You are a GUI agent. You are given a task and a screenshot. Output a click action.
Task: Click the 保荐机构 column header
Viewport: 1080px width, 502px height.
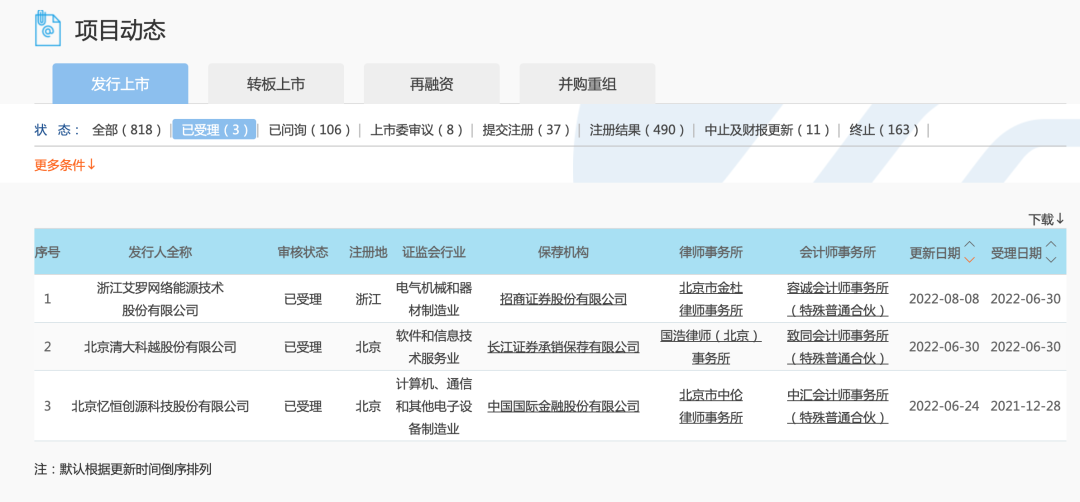tap(563, 252)
